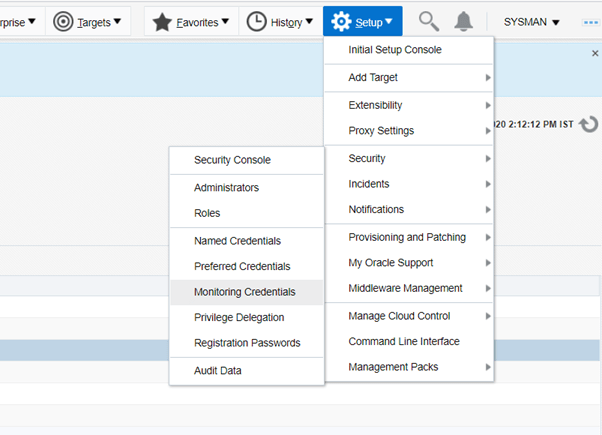Open the SYSMAN user dropdown
Image resolution: width=602 pixels, height=435 pixels.
531,22
